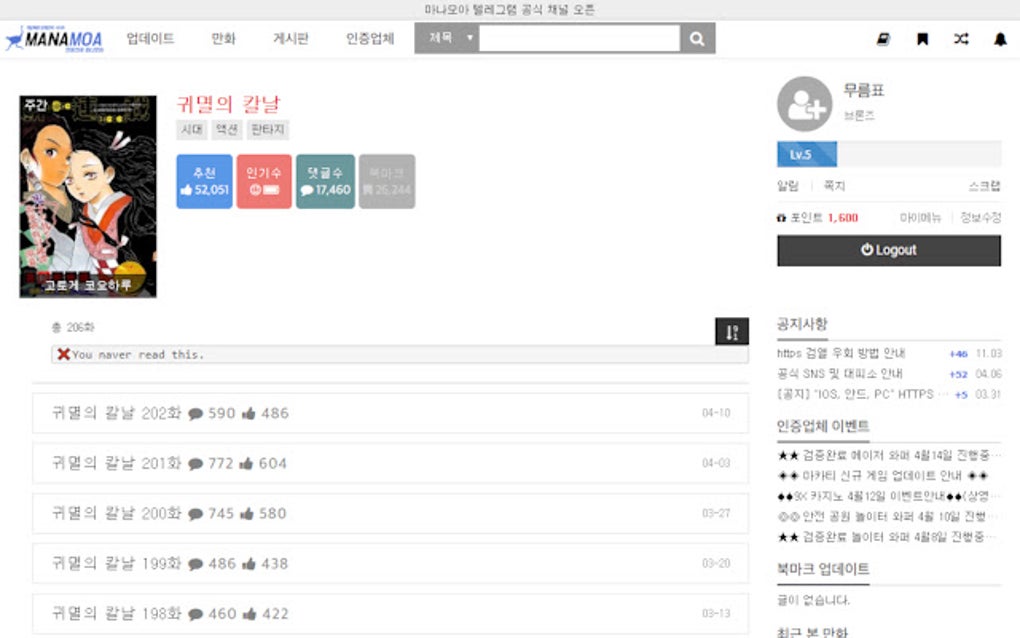Open the 귀멸의 칼날 200화 episode
Screen dimensions: 1020x638
point(116,514)
